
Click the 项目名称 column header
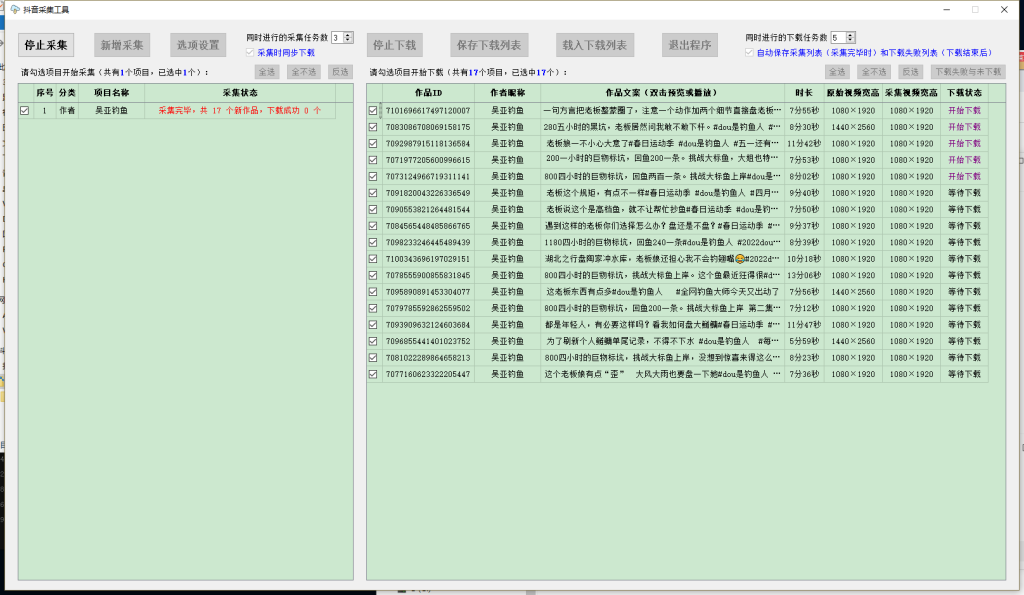point(111,93)
